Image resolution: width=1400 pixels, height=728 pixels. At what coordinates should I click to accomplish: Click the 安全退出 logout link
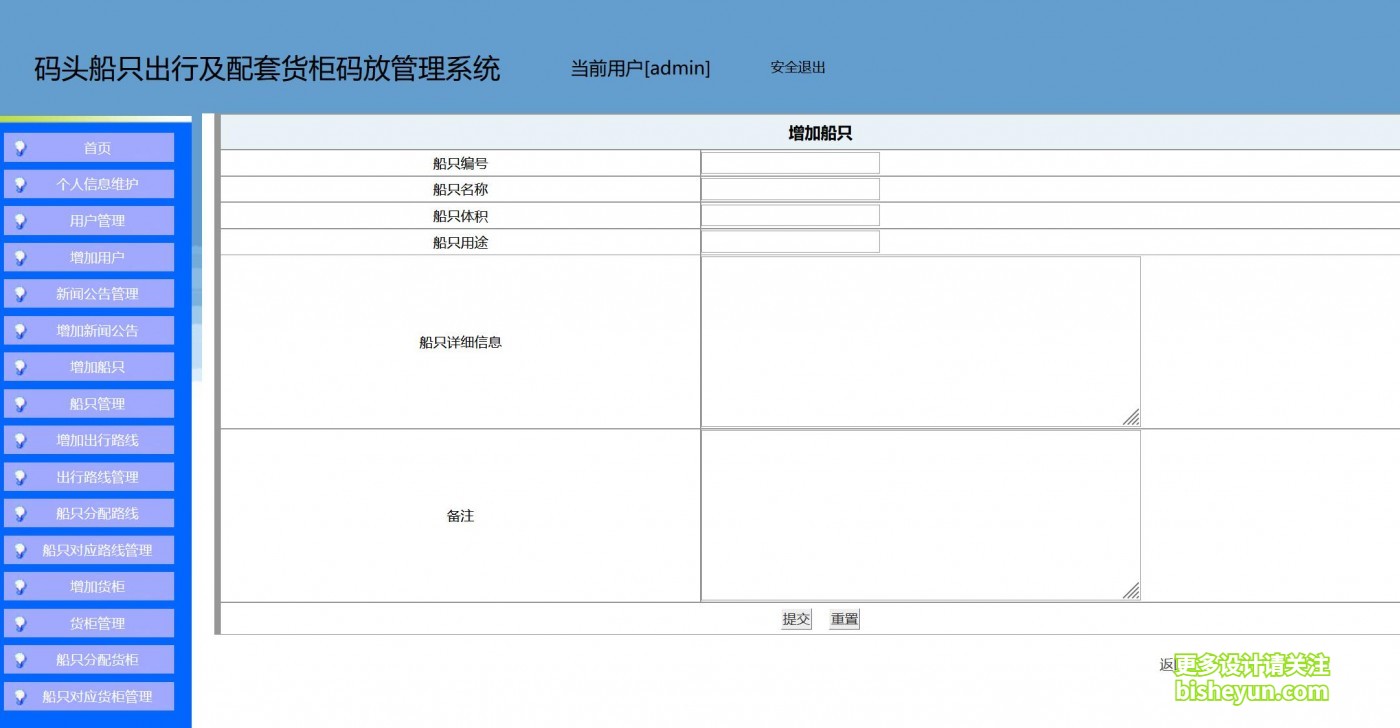coord(797,67)
